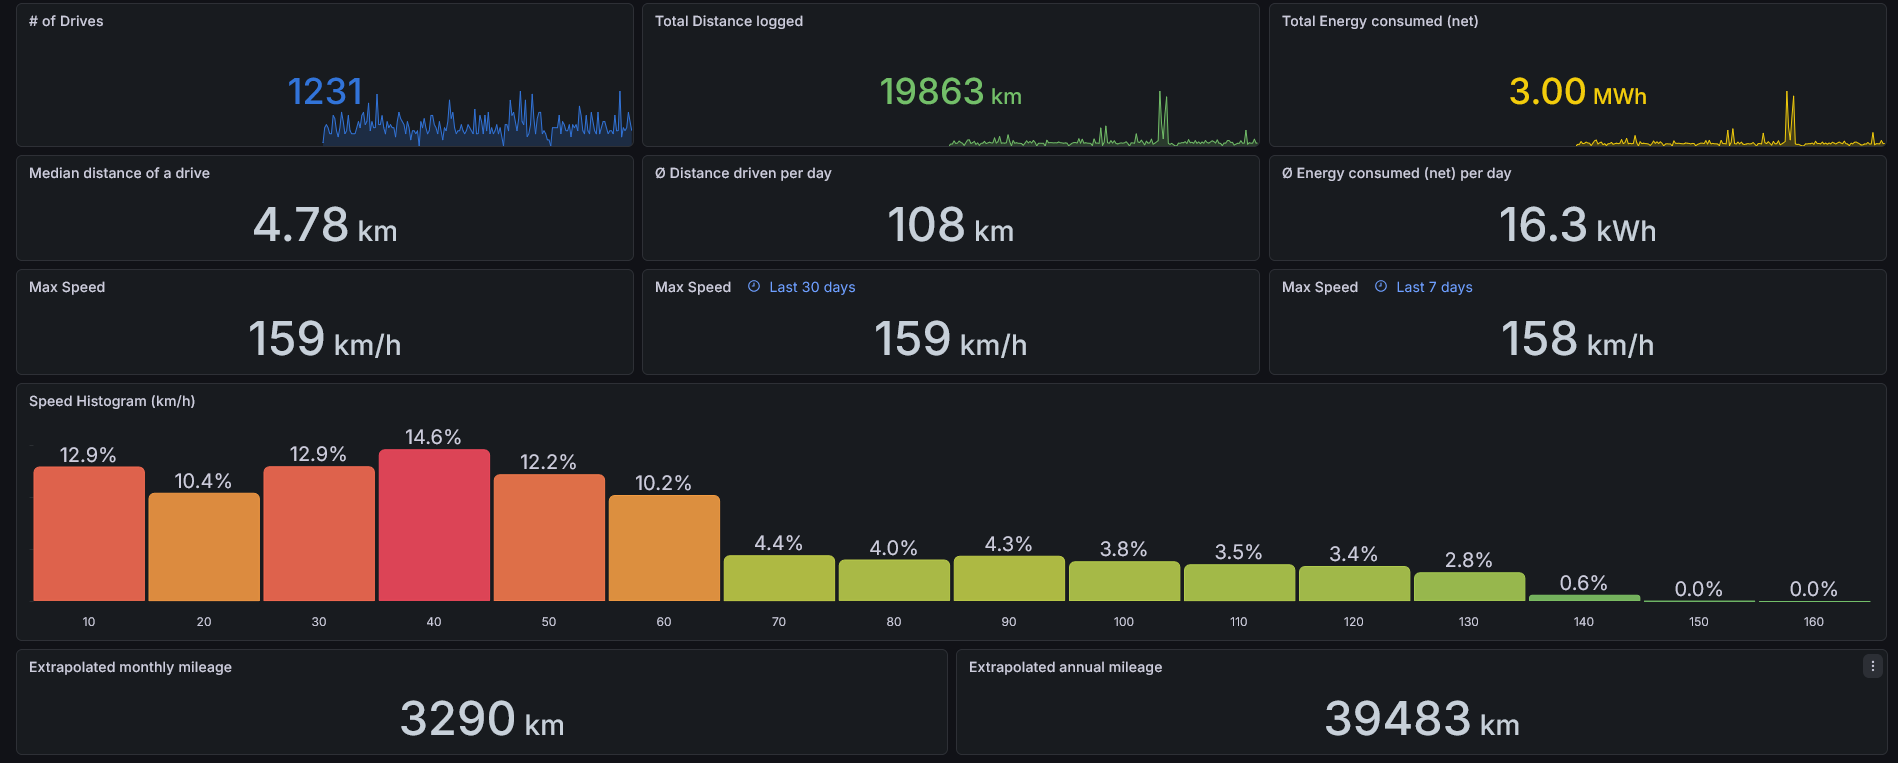The image size is (1898, 763).
Task: Click the 10.4% histogram bar at bin 20
Action: tap(204, 547)
